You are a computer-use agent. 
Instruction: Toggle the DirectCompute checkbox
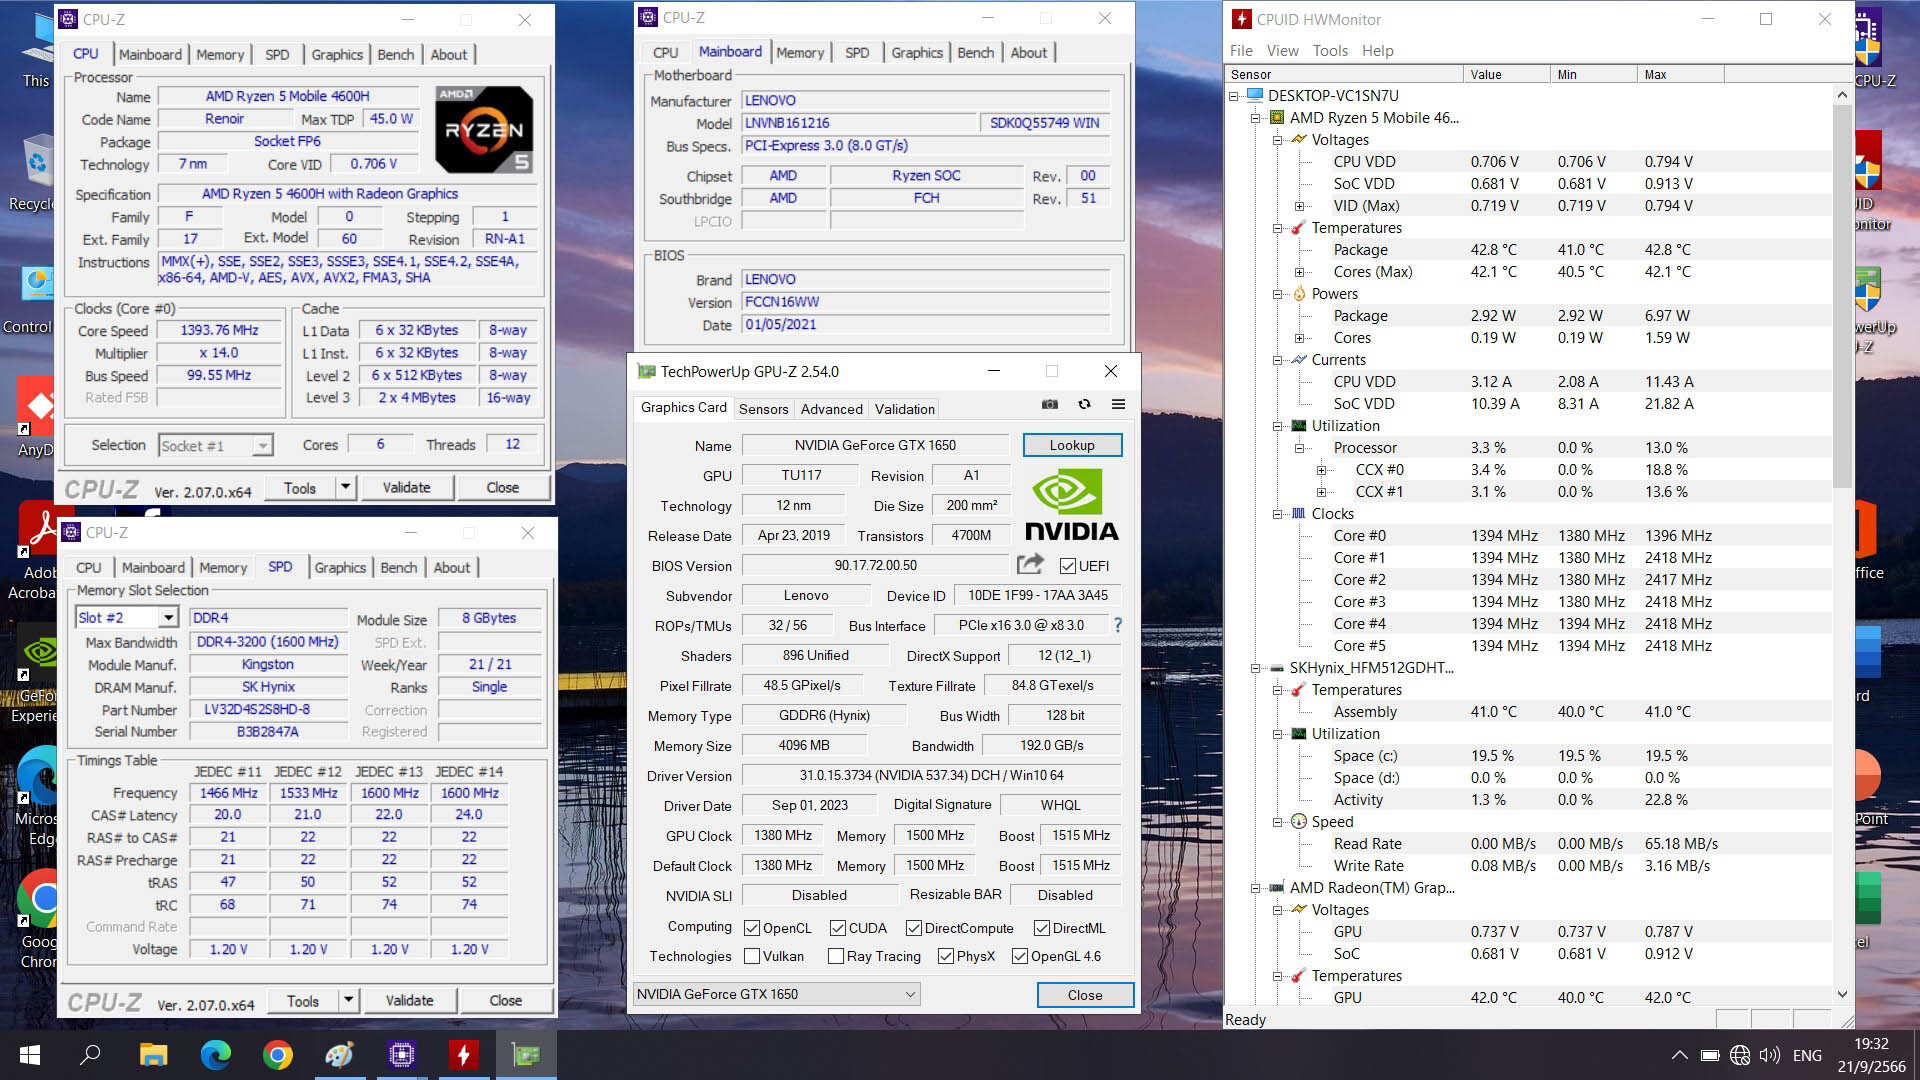(914, 928)
